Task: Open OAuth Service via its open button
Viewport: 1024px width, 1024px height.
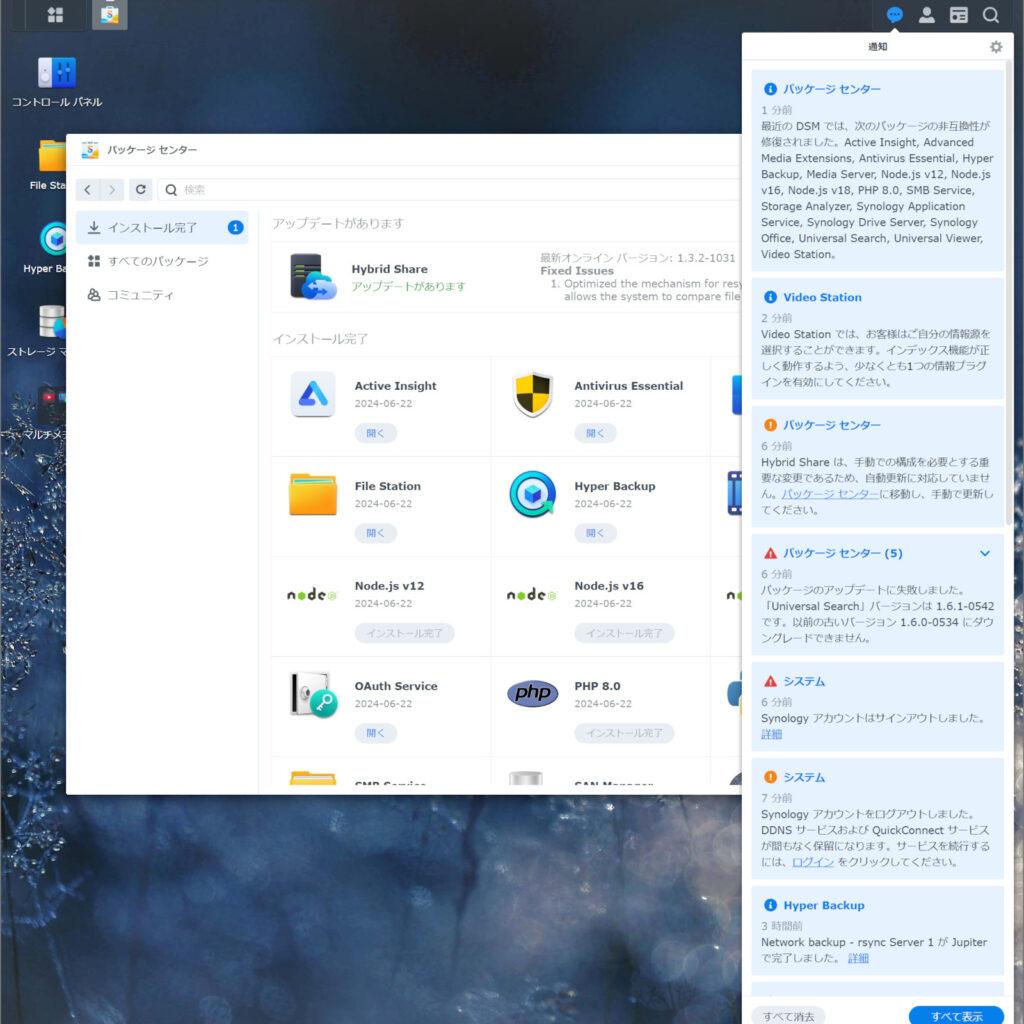Action: 376,733
